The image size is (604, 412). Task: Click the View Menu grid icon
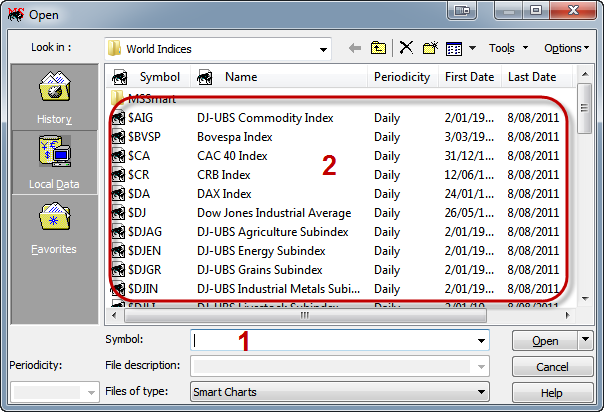tap(458, 48)
